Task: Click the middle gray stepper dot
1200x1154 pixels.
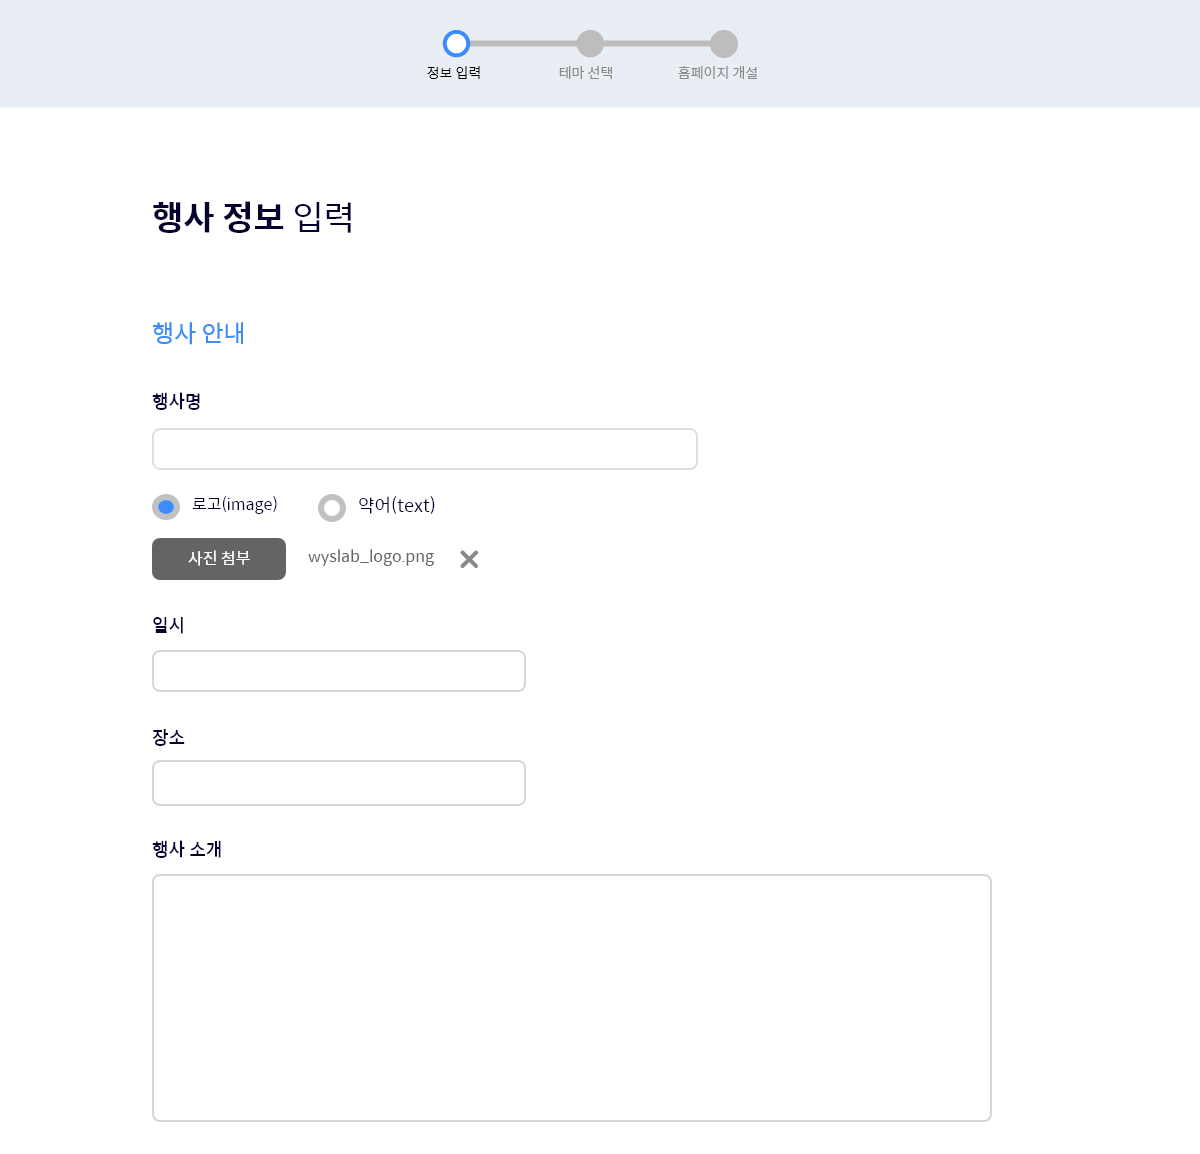Action: pos(589,44)
